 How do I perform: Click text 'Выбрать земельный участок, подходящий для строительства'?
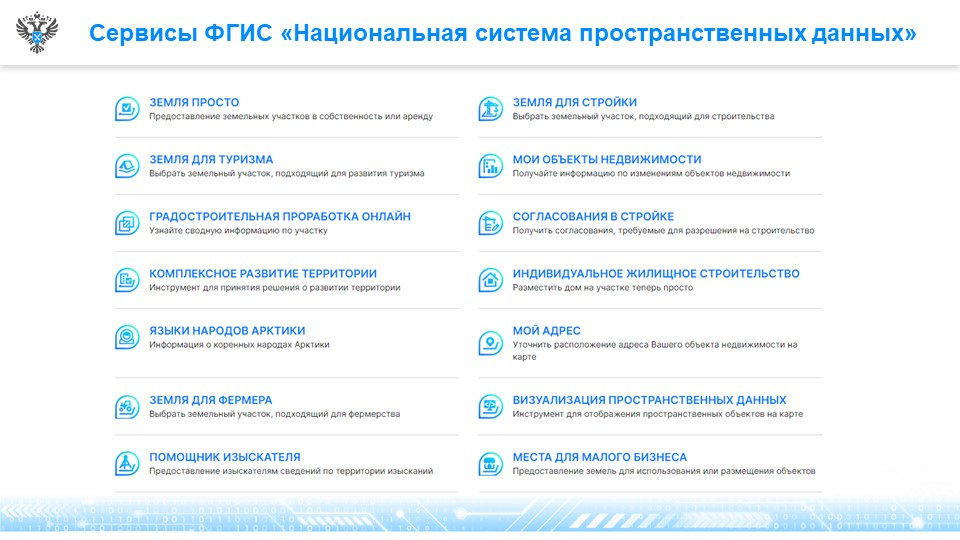pyautogui.click(x=643, y=116)
